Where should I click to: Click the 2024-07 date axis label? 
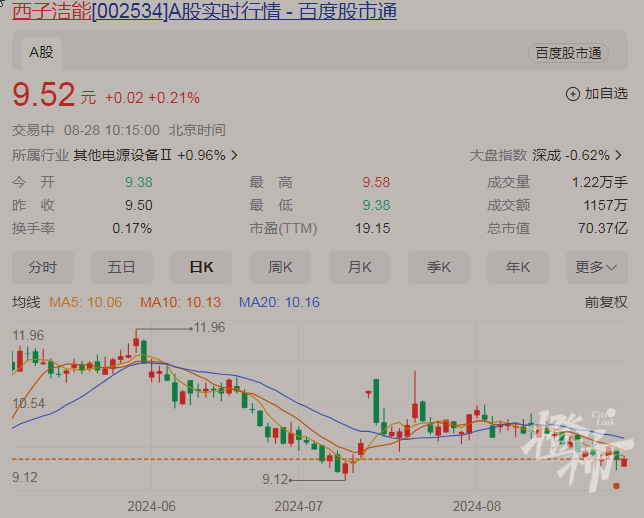(299, 506)
